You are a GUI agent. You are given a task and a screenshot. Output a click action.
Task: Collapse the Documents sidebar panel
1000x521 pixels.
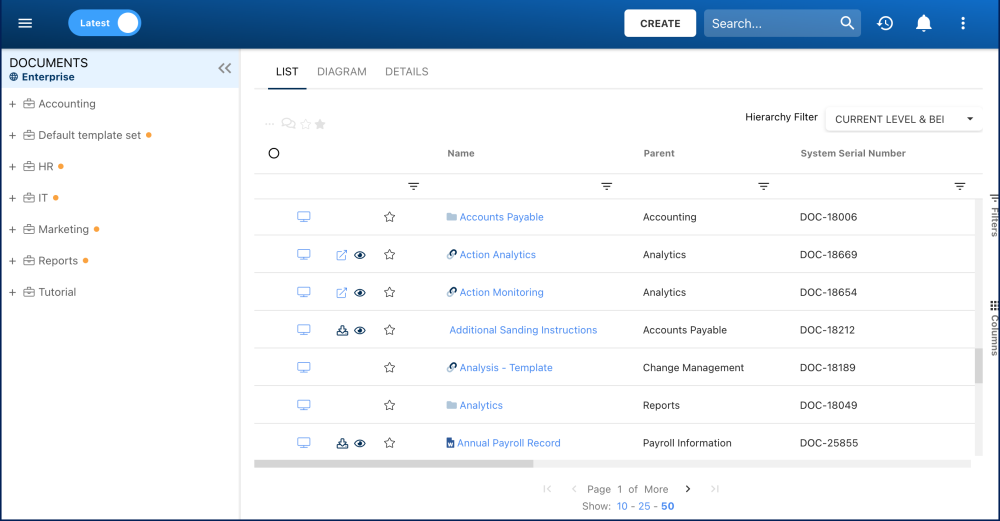[x=225, y=68]
